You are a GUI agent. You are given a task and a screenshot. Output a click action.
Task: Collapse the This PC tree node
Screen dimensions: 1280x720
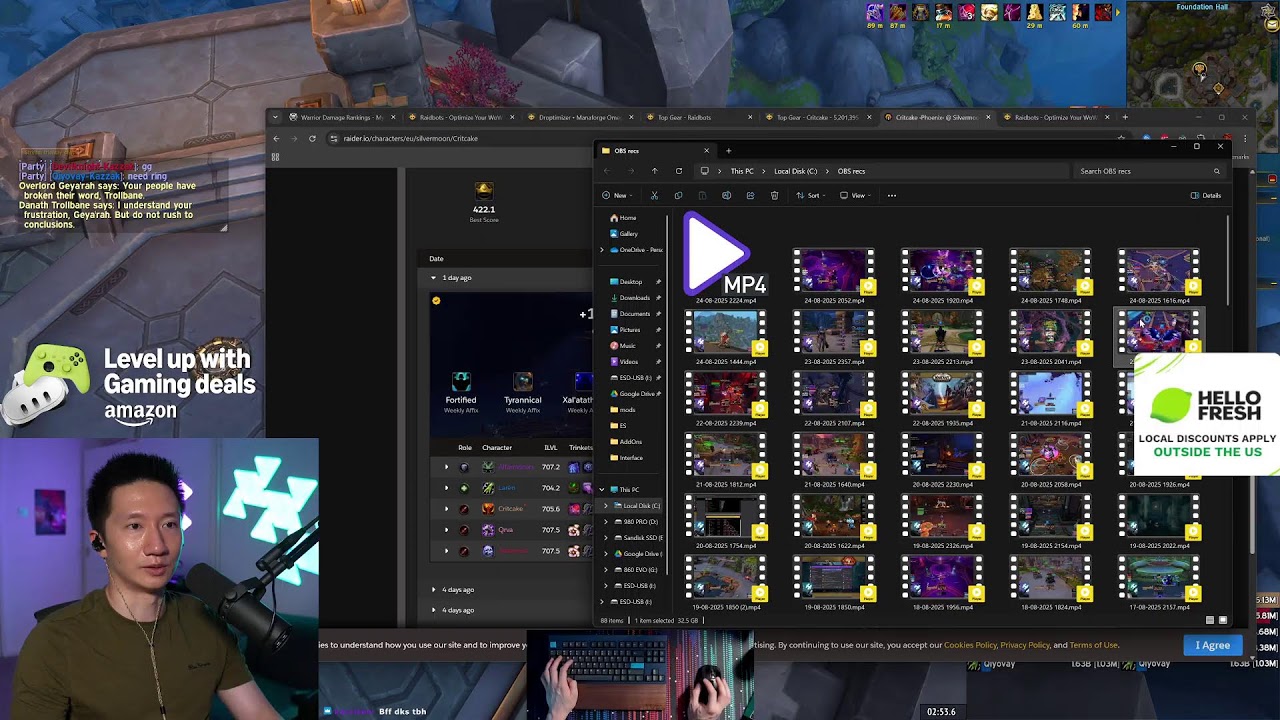coord(602,490)
